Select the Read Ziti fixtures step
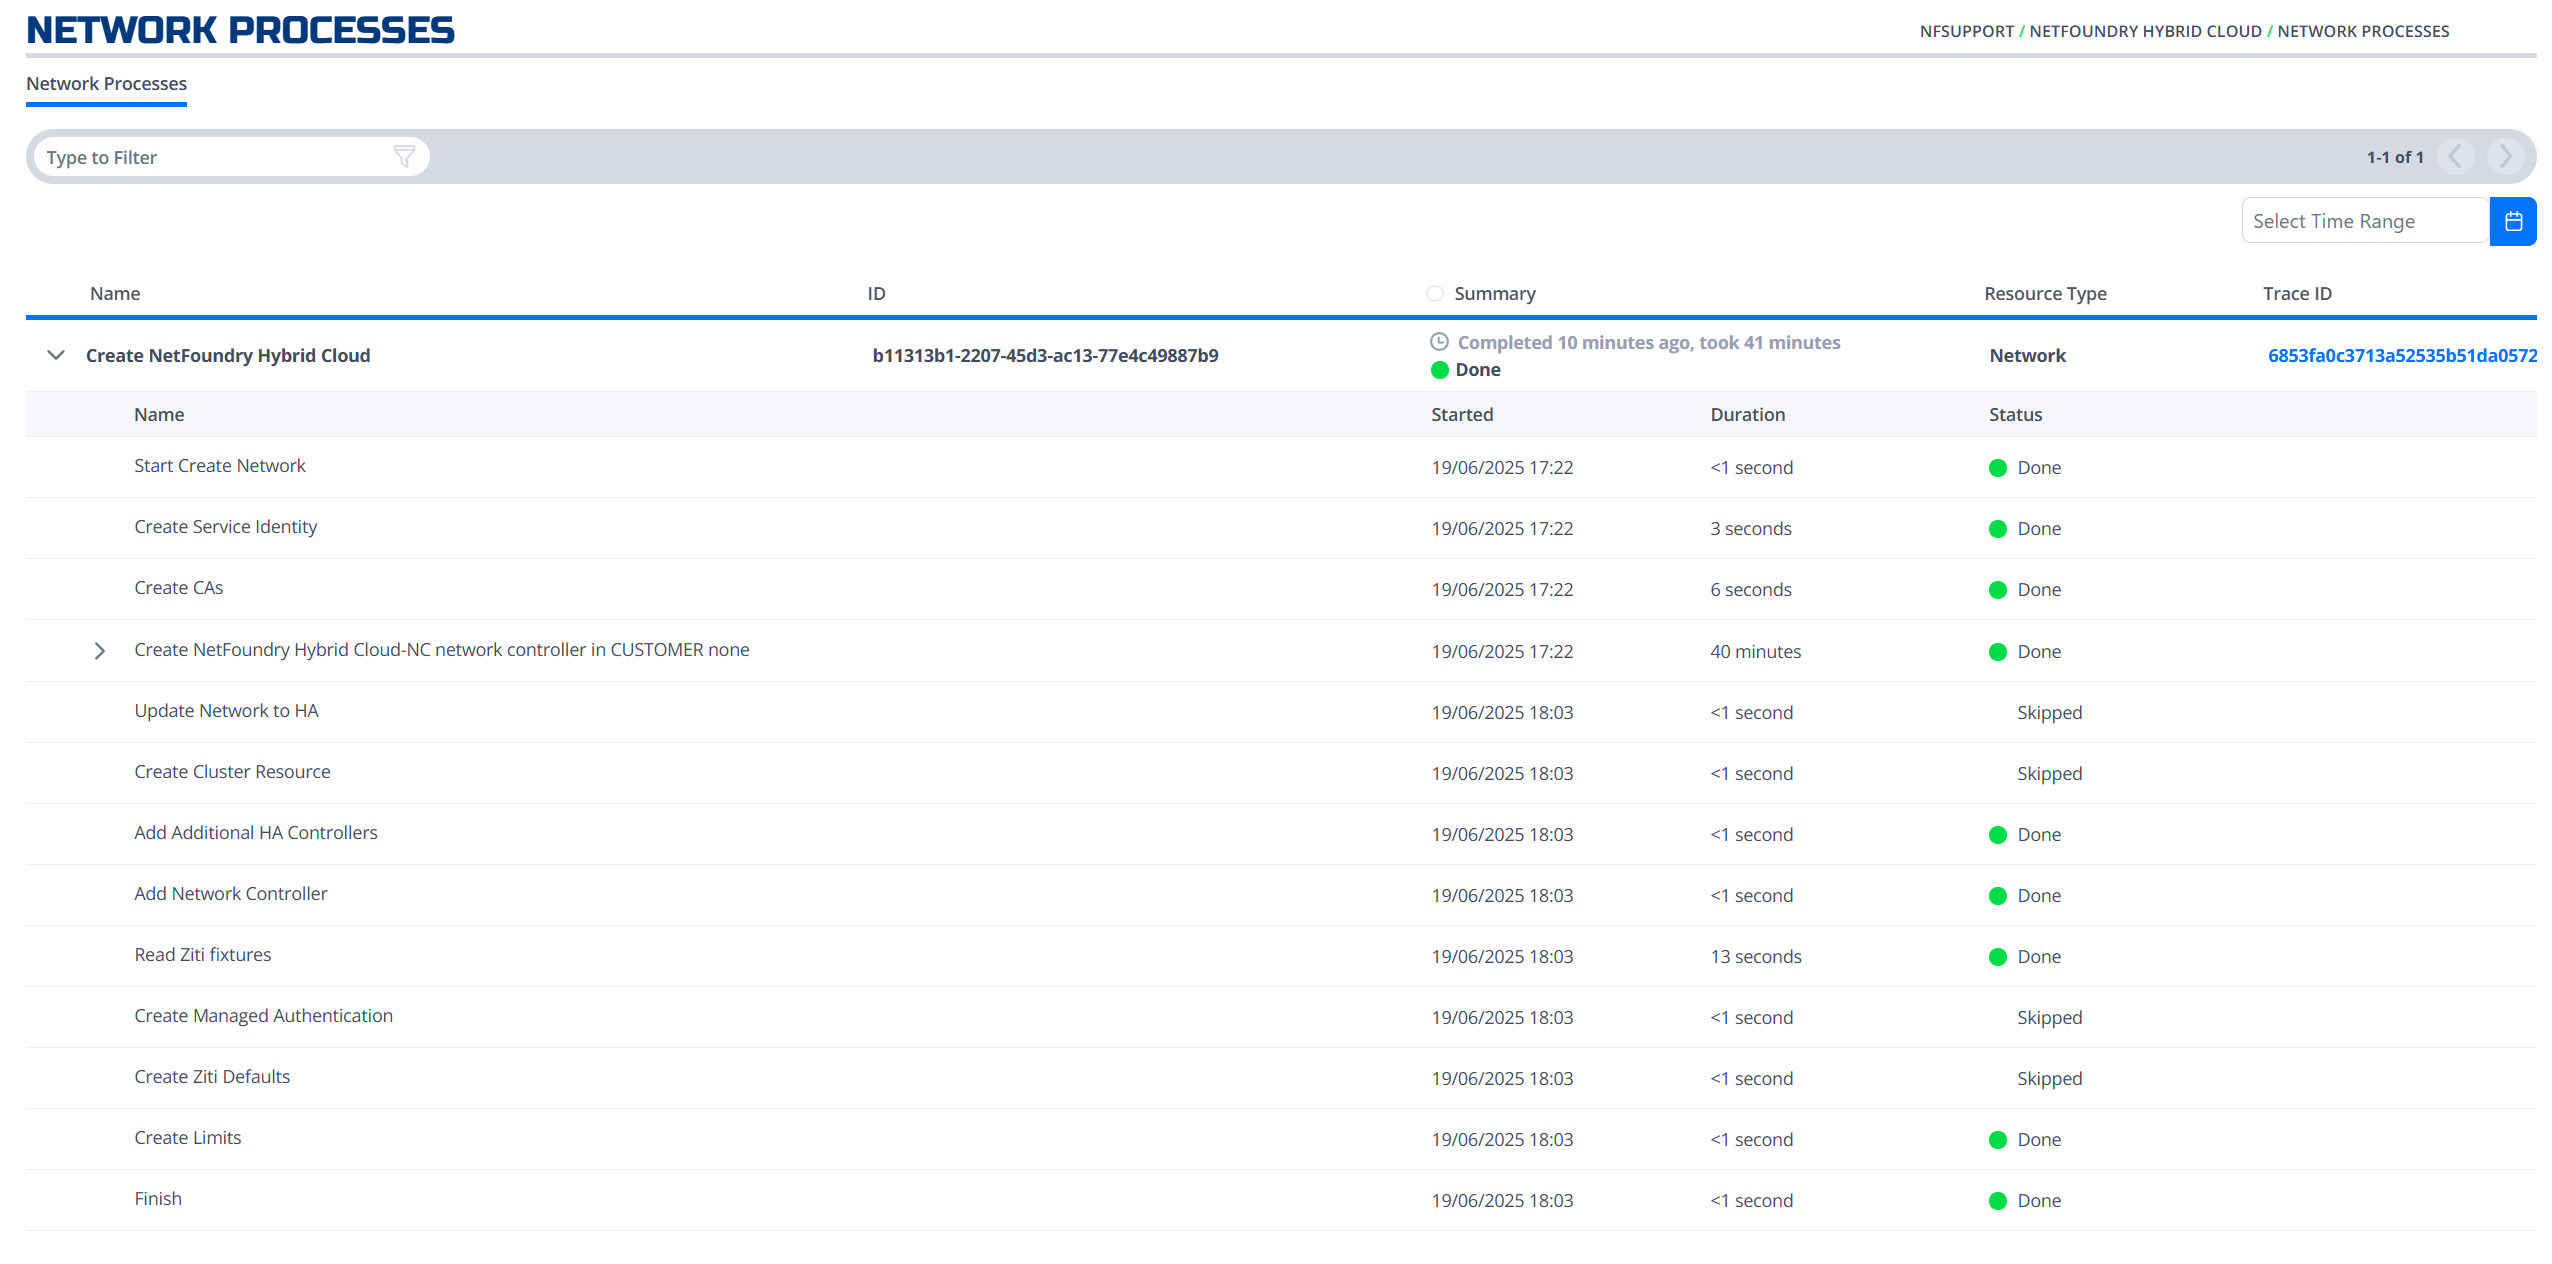The width and height of the screenshot is (2552, 1264). [x=202, y=955]
